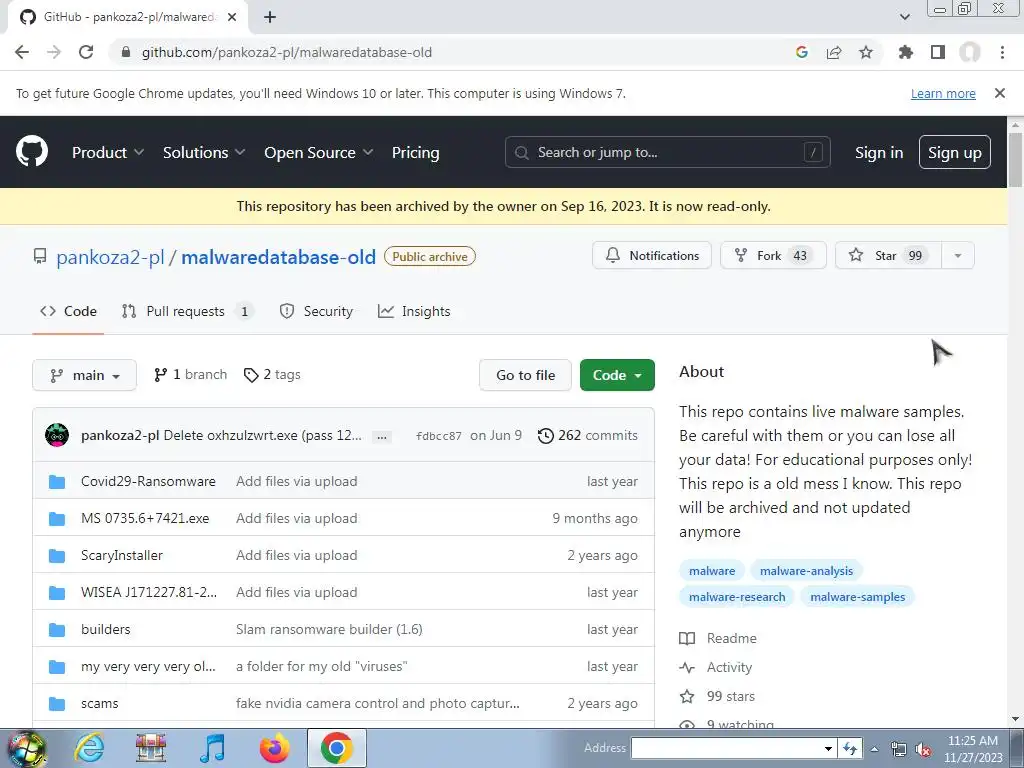Click Sign in
The image size is (1024, 768).
click(x=879, y=152)
